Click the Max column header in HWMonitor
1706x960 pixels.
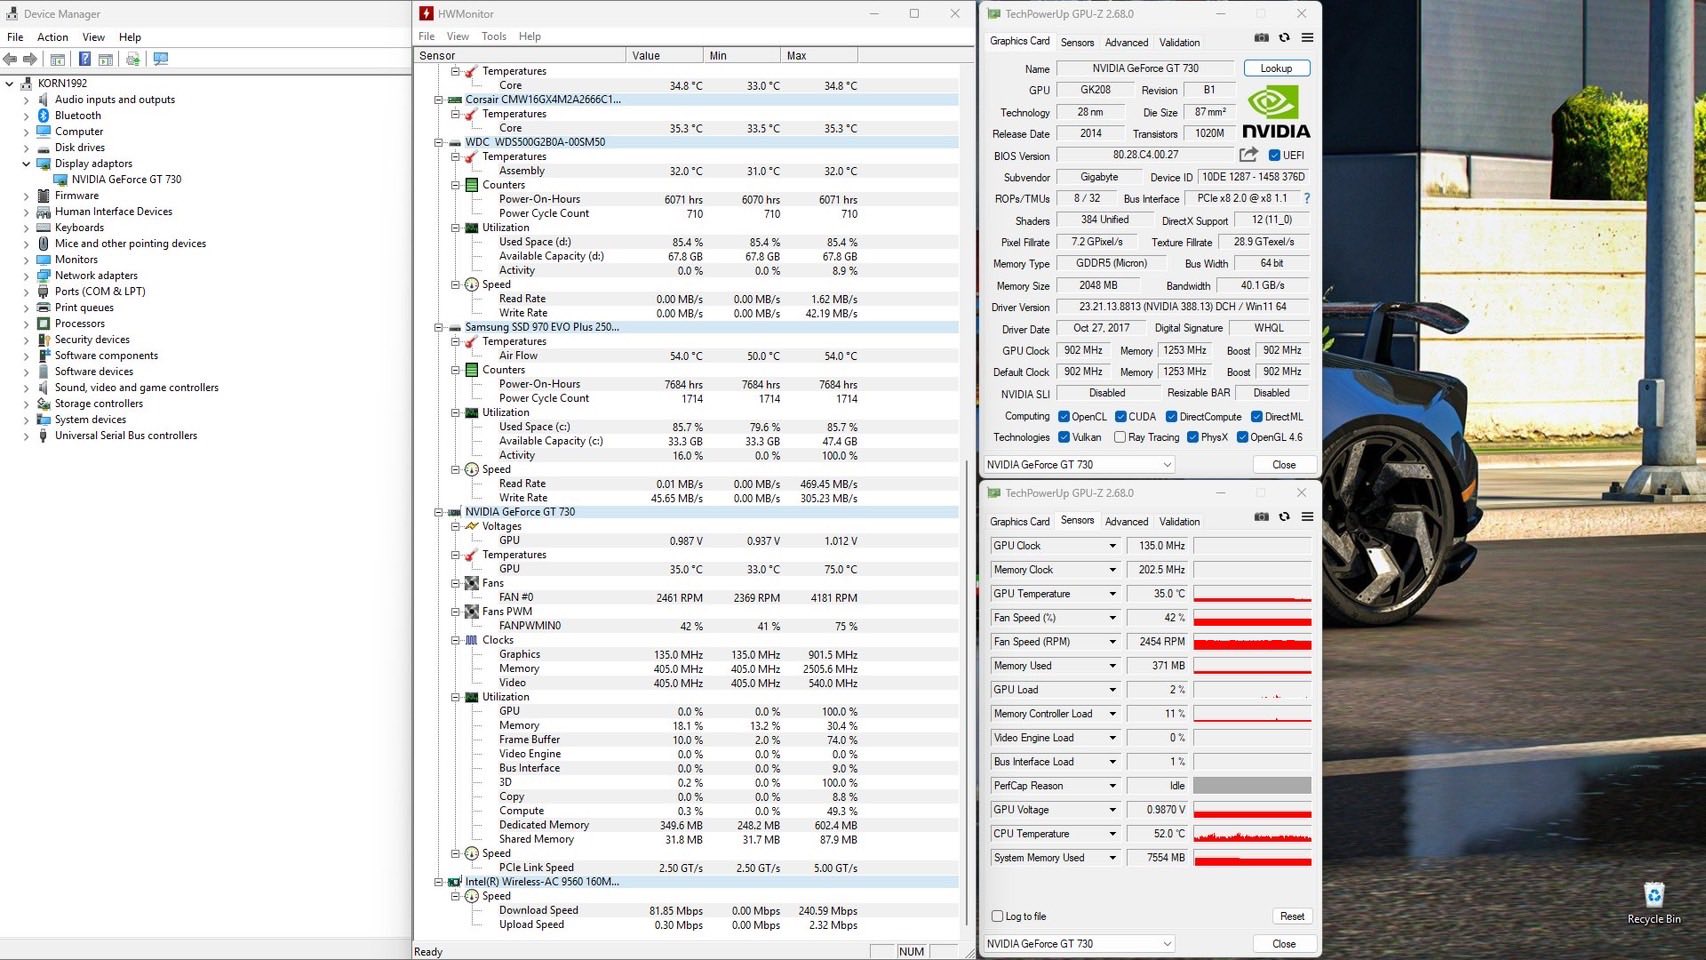[796, 56]
